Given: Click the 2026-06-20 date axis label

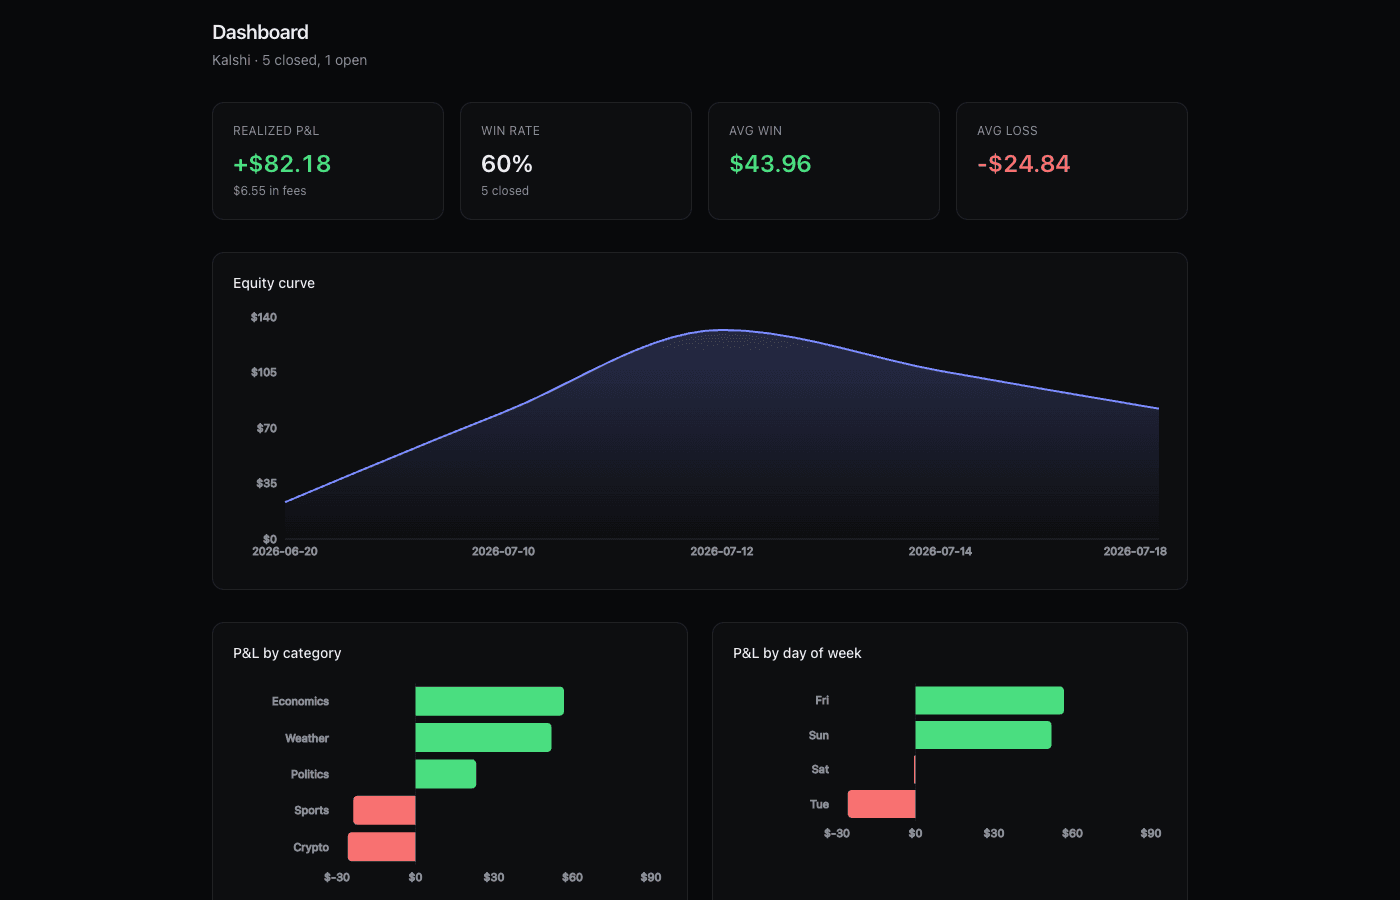Looking at the screenshot, I should [x=285, y=551].
